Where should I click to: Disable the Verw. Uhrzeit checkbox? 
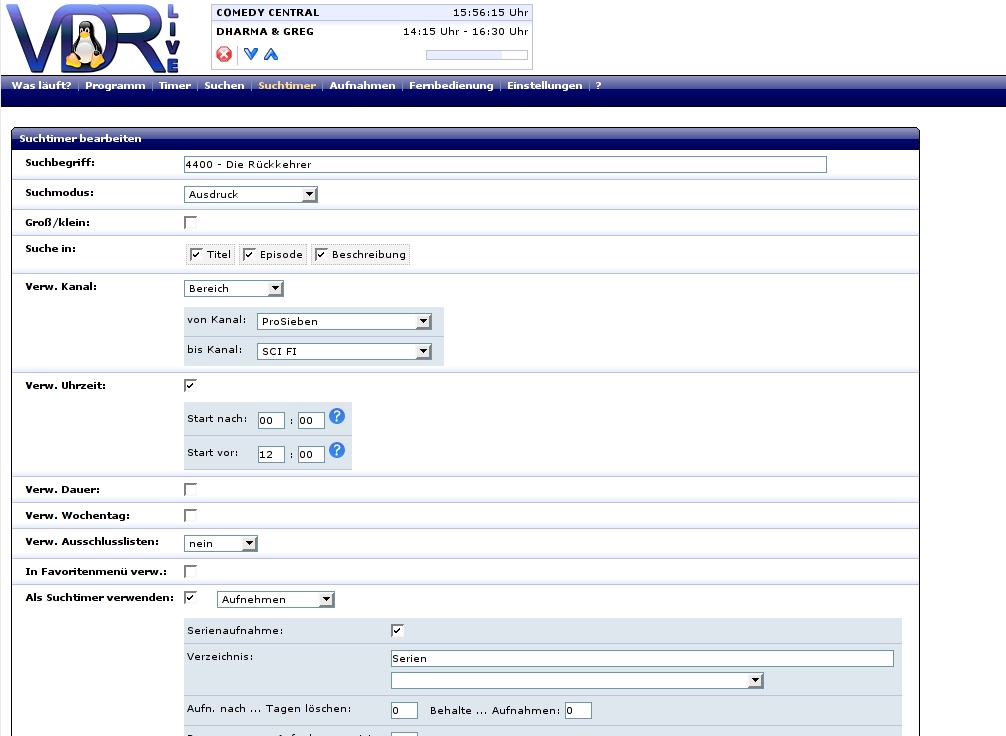click(x=191, y=385)
